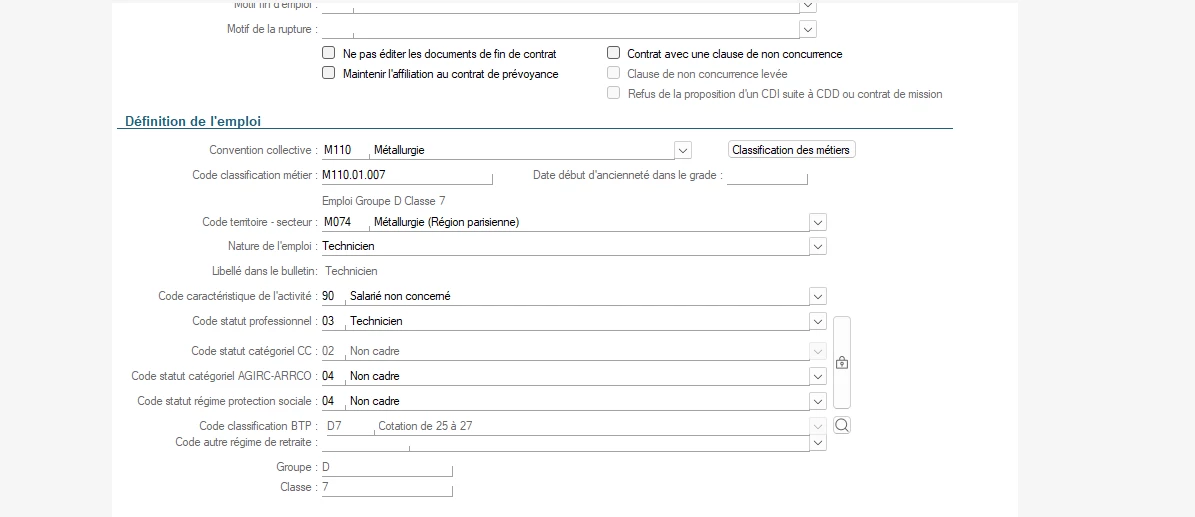Screen dimensions: 1195x517
Task: Click the Date début d'ancienneté field
Action: coord(766,176)
